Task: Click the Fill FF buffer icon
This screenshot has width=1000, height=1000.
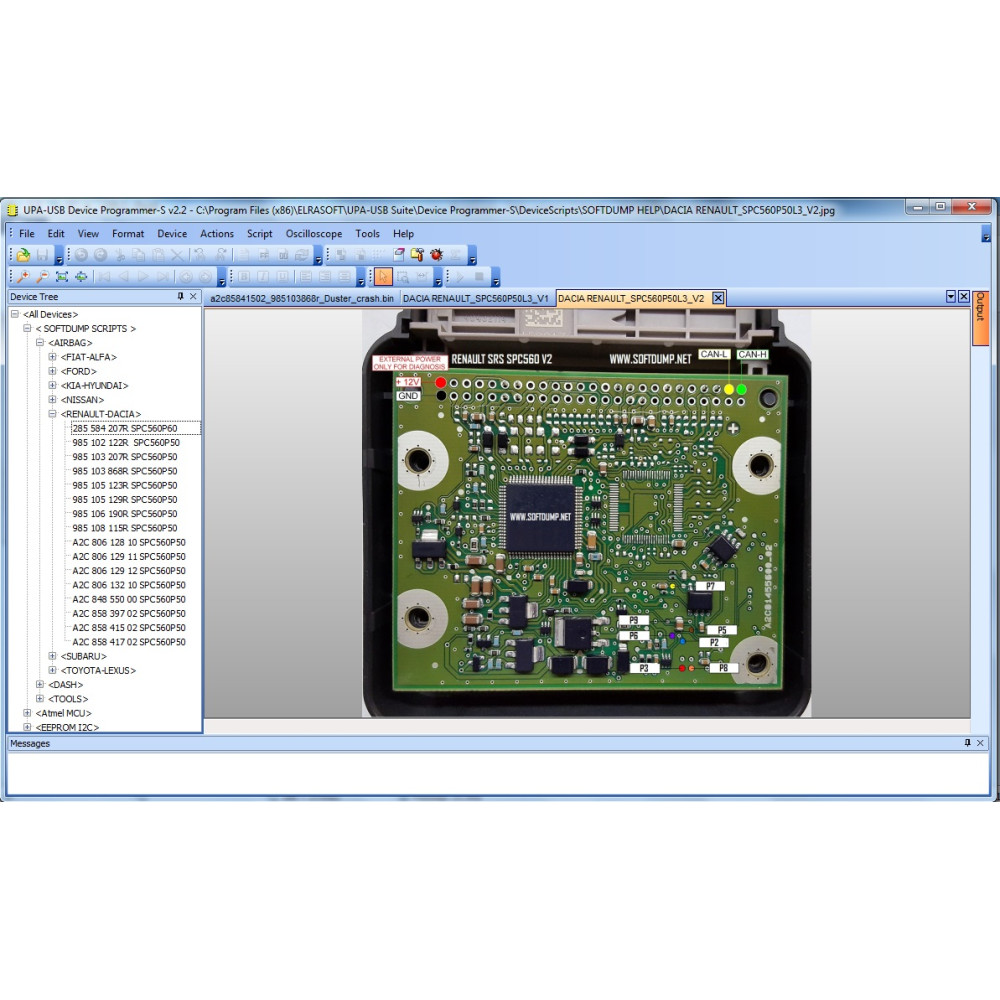Action: (x=263, y=255)
